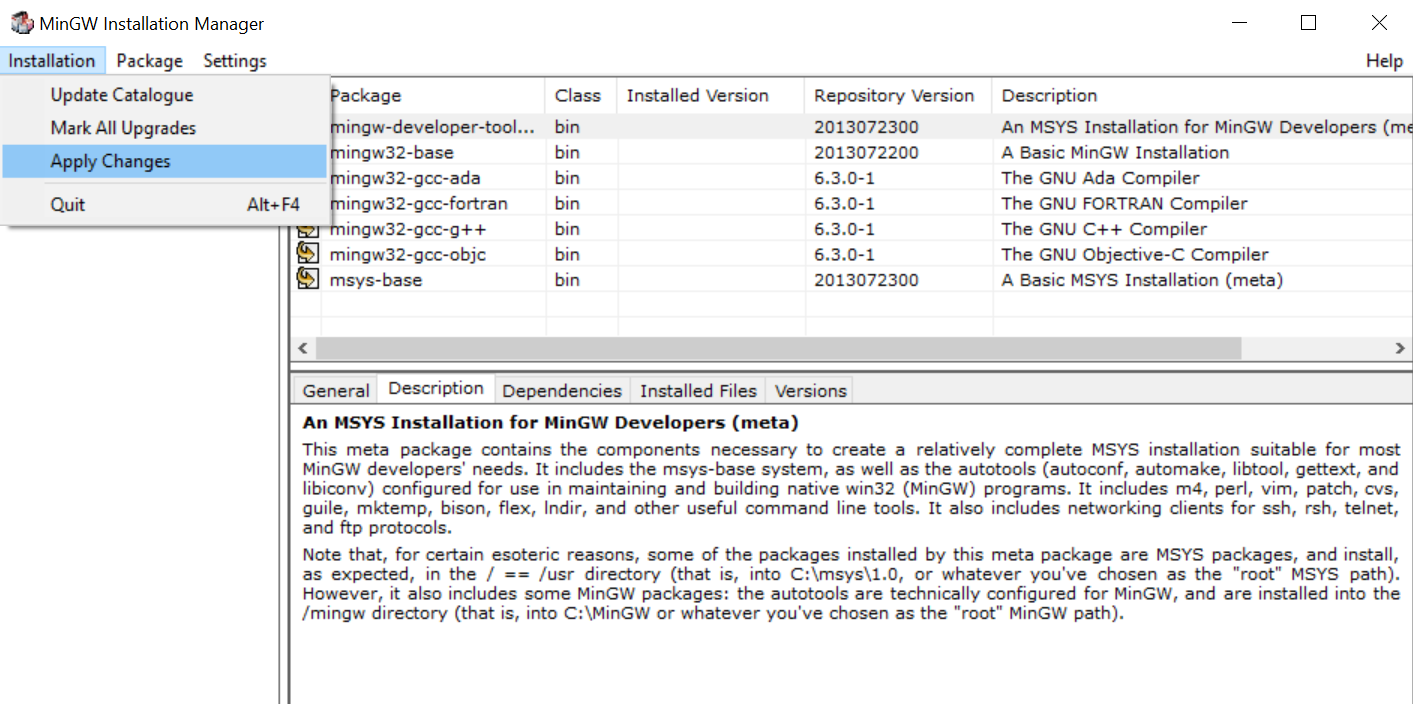Select the mingw-developer-tool... package row
Screen dimensions: 1413x704
[851, 127]
